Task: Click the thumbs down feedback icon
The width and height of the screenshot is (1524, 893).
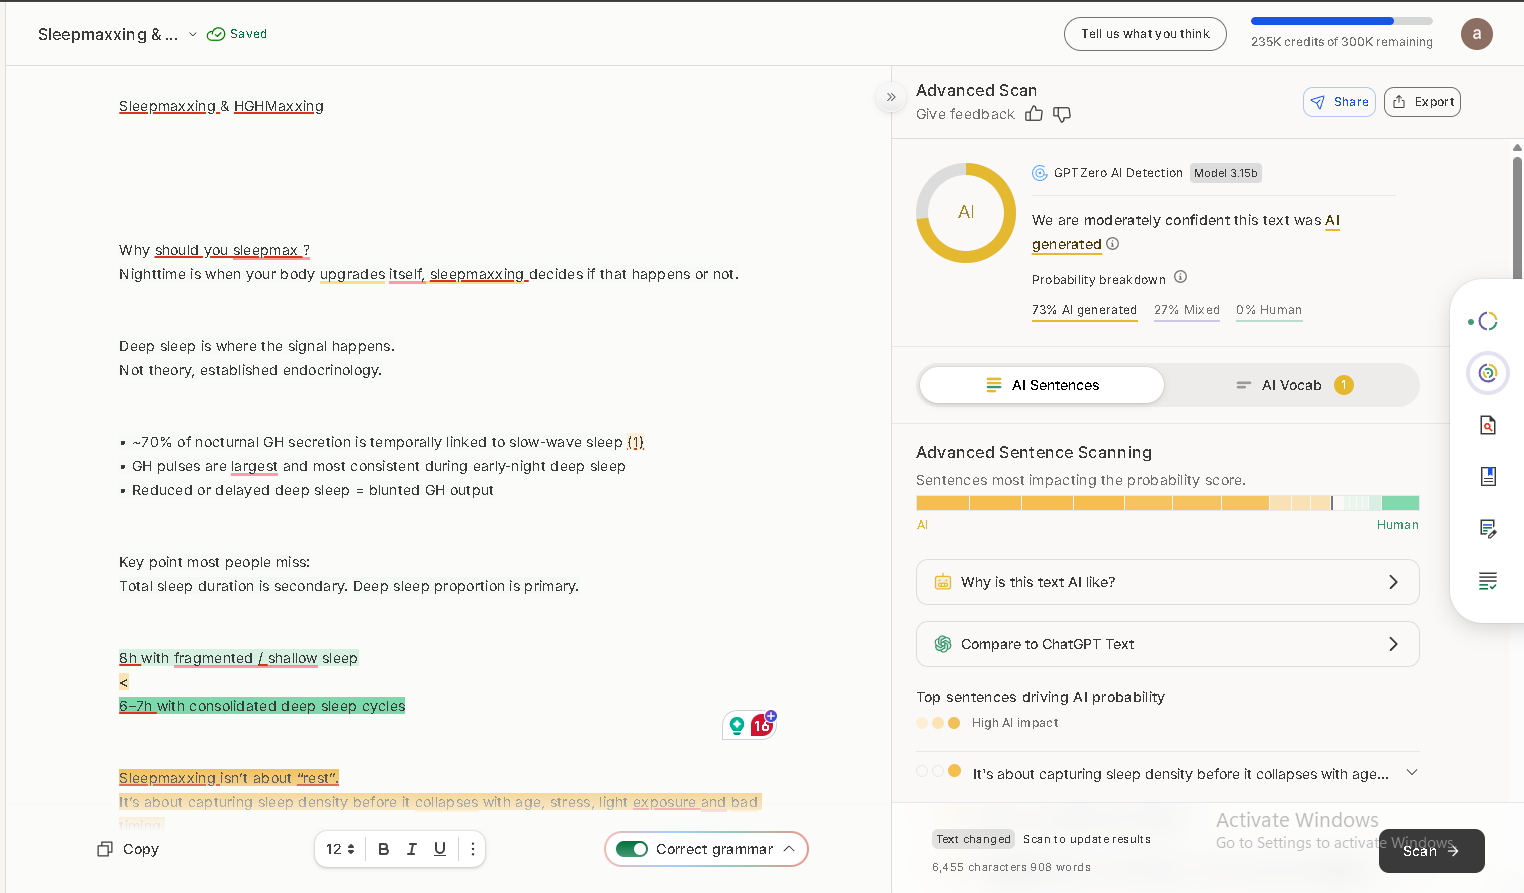Action: [x=1062, y=114]
